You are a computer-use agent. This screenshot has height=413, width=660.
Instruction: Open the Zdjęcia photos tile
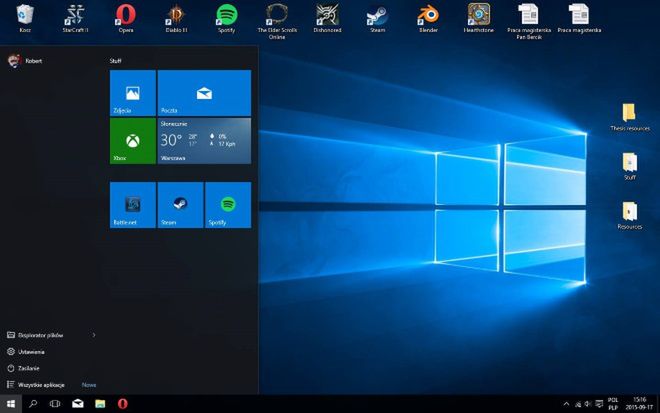click(133, 93)
